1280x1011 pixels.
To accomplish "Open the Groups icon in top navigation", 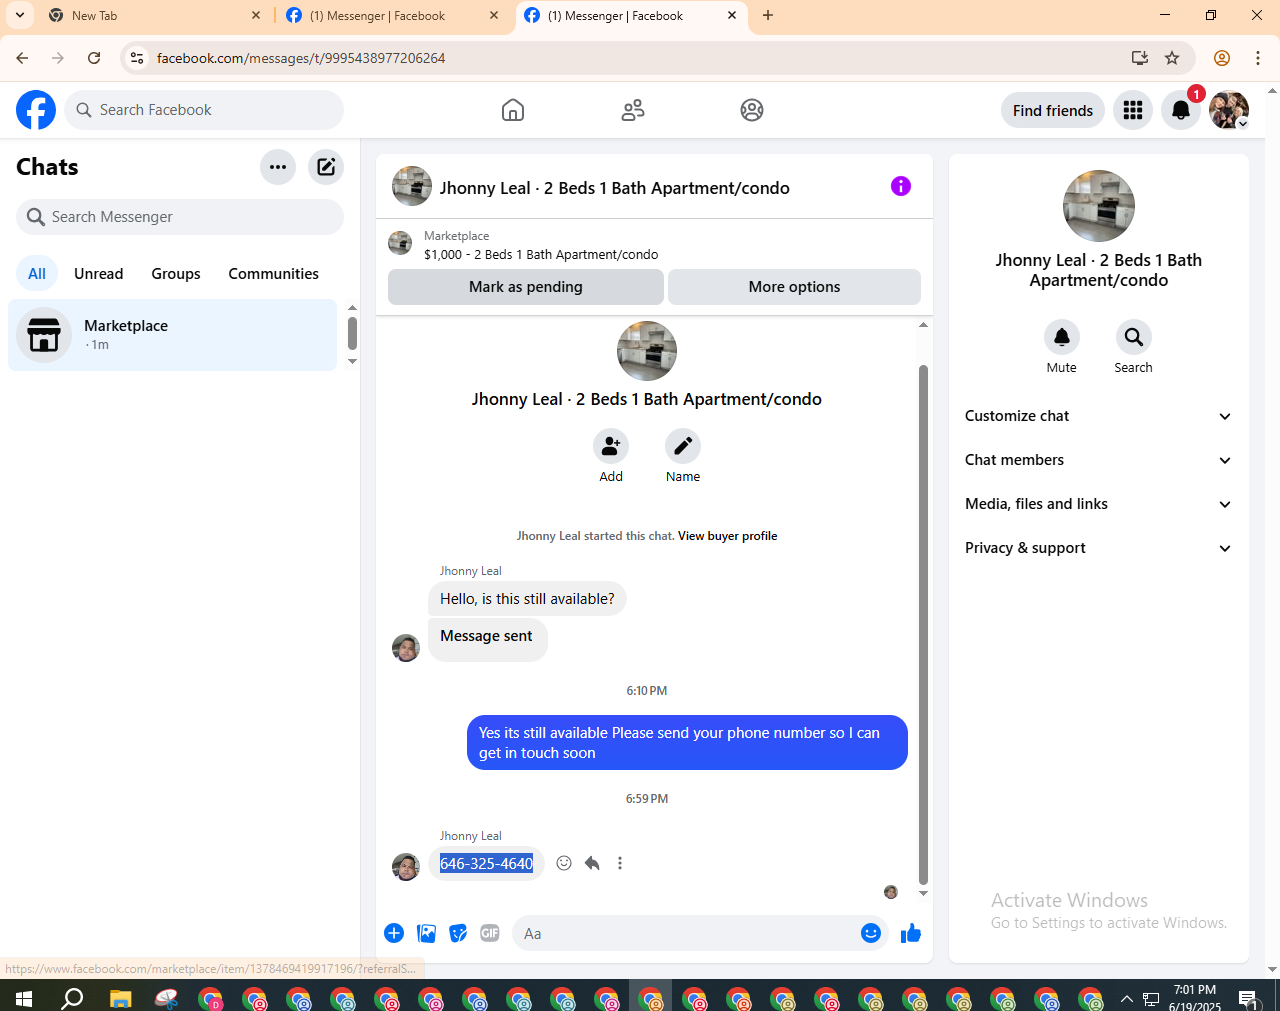I will (752, 110).
